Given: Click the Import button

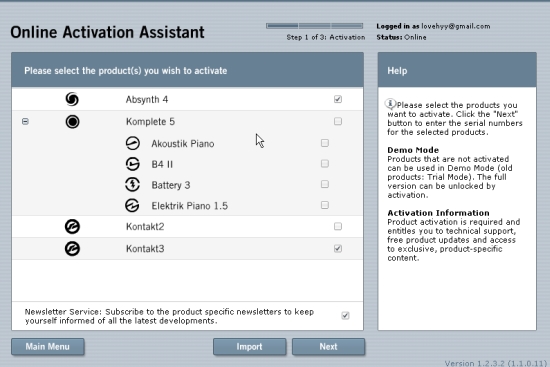Looking at the screenshot, I should tap(249, 347).
